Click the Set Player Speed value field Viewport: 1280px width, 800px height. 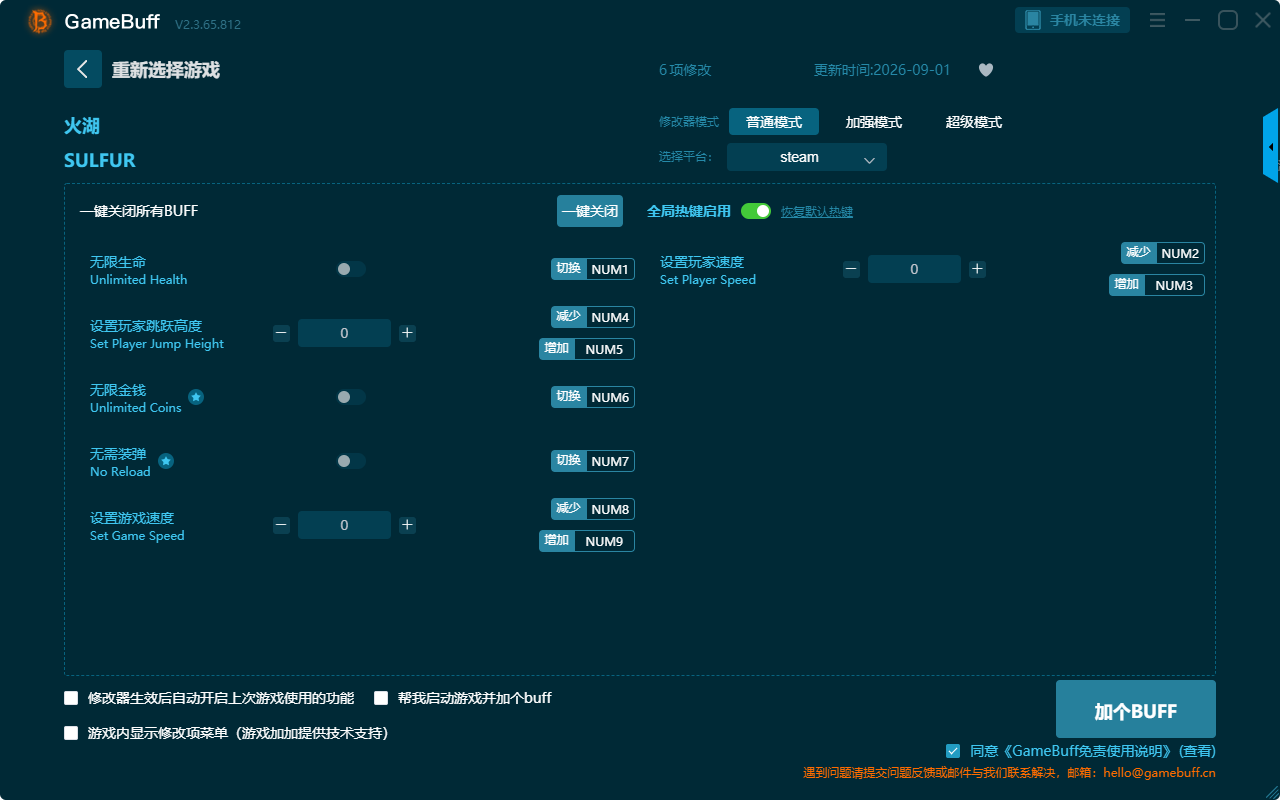click(x=914, y=269)
